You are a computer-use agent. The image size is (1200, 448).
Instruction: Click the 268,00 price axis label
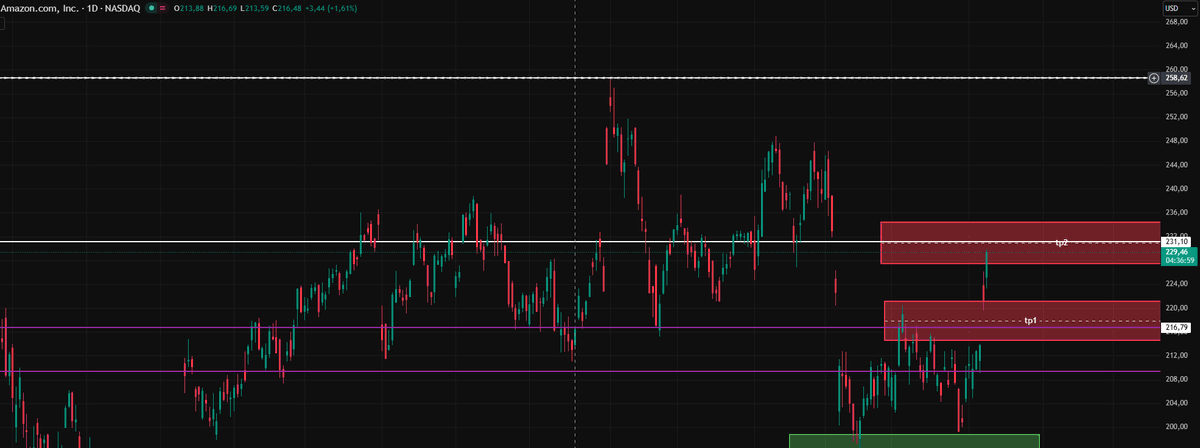(x=1177, y=21)
